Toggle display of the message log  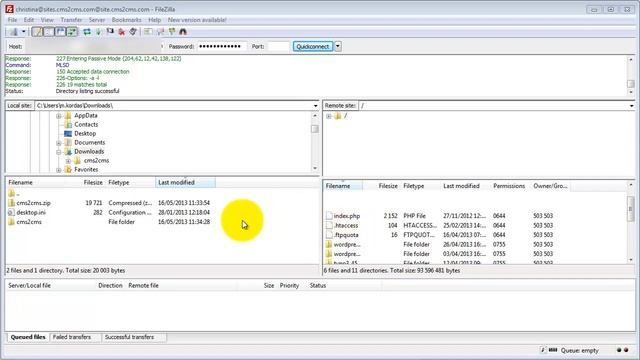click(x=37, y=32)
